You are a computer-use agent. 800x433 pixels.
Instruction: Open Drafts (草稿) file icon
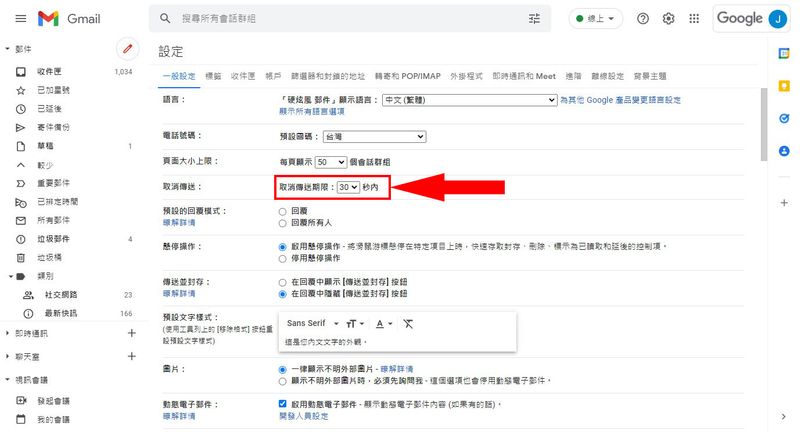coord(21,146)
